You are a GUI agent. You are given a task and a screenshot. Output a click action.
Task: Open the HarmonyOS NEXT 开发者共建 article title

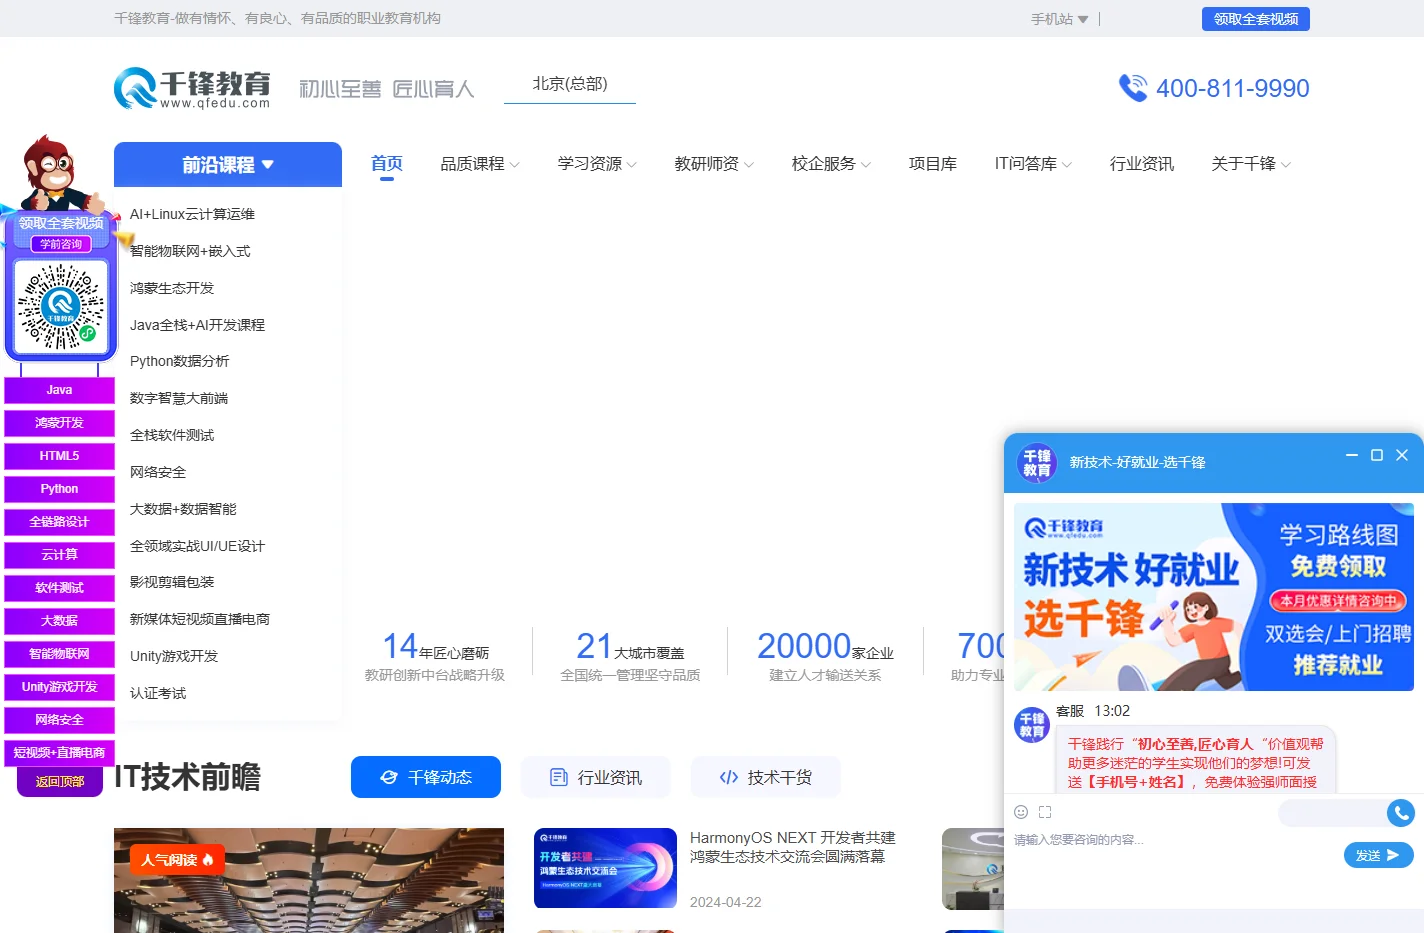(x=792, y=847)
